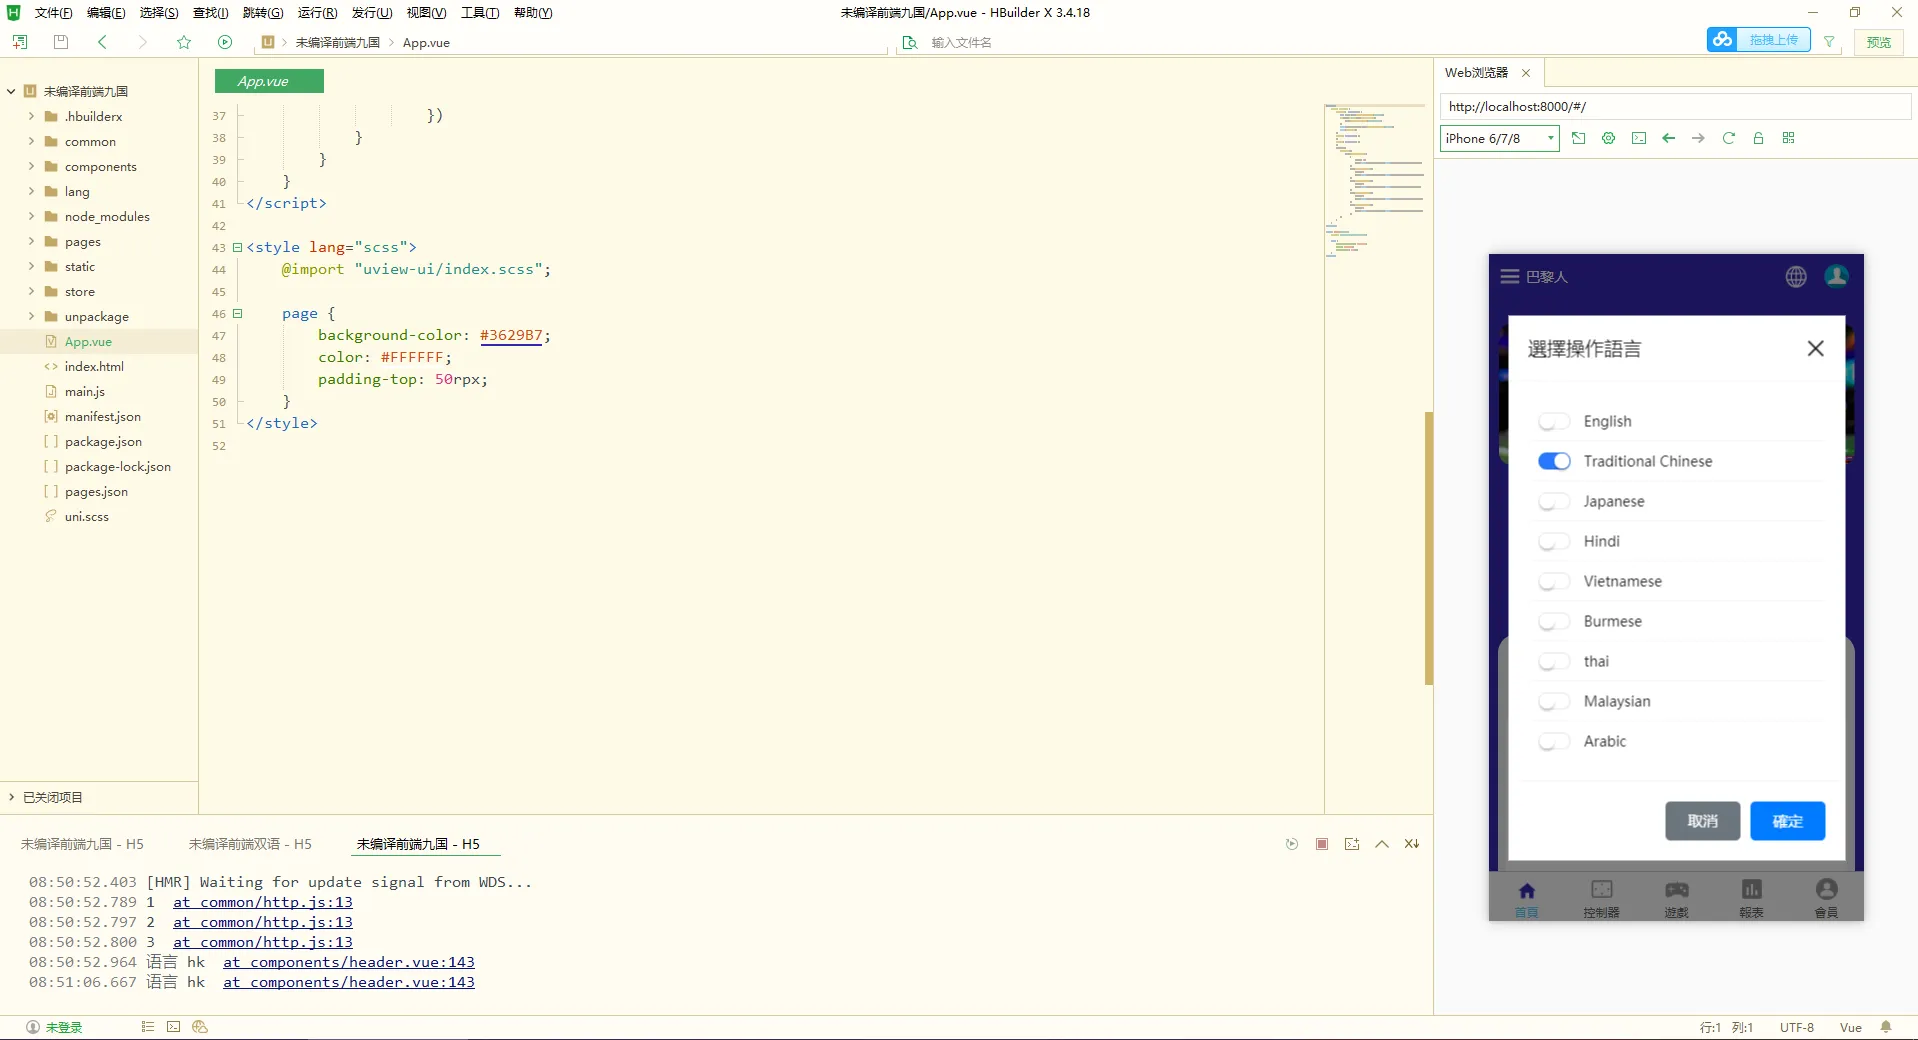
Task: Switch to 未编译前端双语 - H5 console tab
Action: [250, 844]
